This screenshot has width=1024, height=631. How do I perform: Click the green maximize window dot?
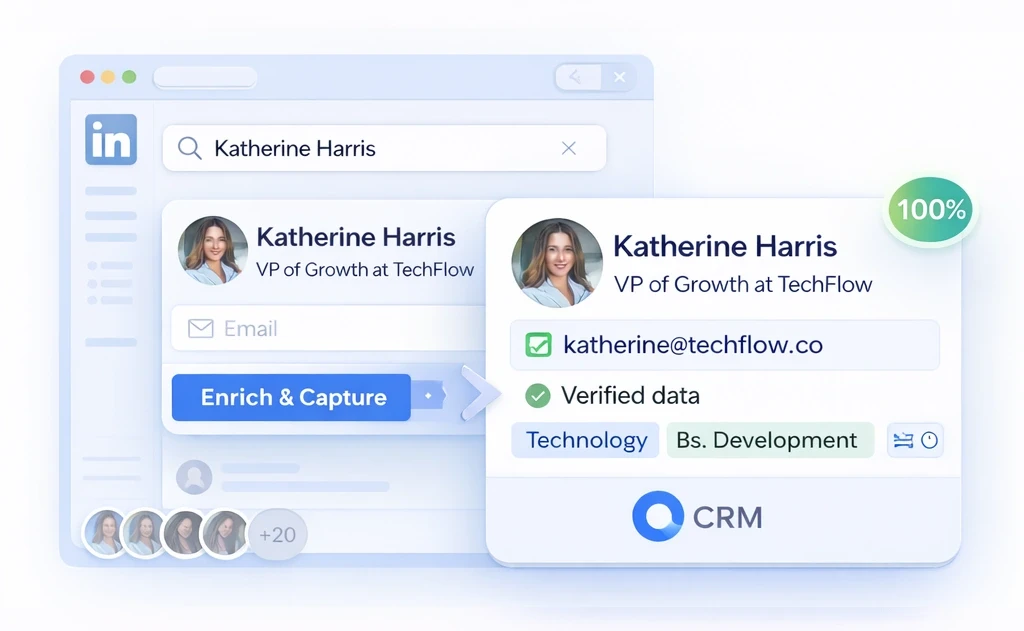(x=129, y=77)
